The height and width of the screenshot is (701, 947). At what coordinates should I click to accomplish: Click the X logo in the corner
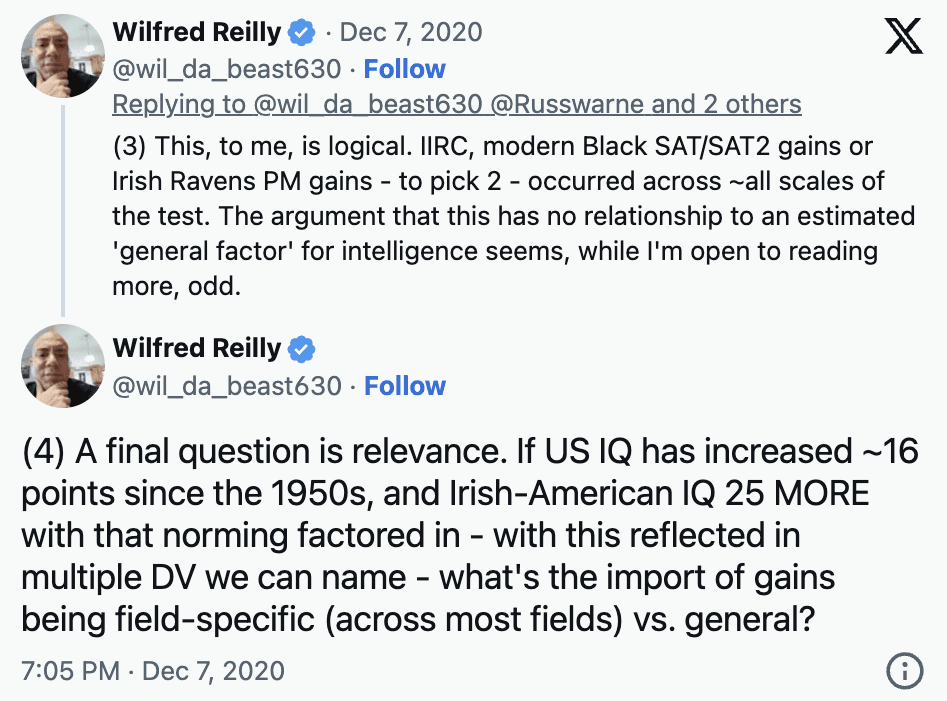905,37
